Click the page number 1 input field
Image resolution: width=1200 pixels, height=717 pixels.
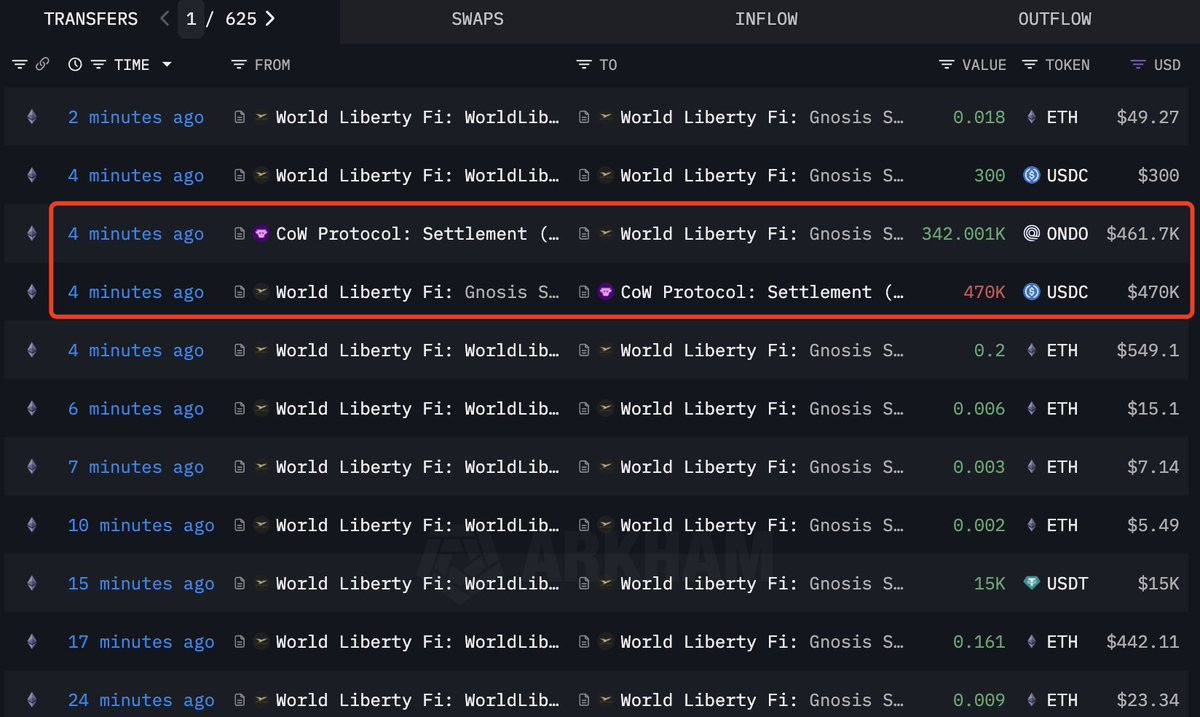click(191, 19)
